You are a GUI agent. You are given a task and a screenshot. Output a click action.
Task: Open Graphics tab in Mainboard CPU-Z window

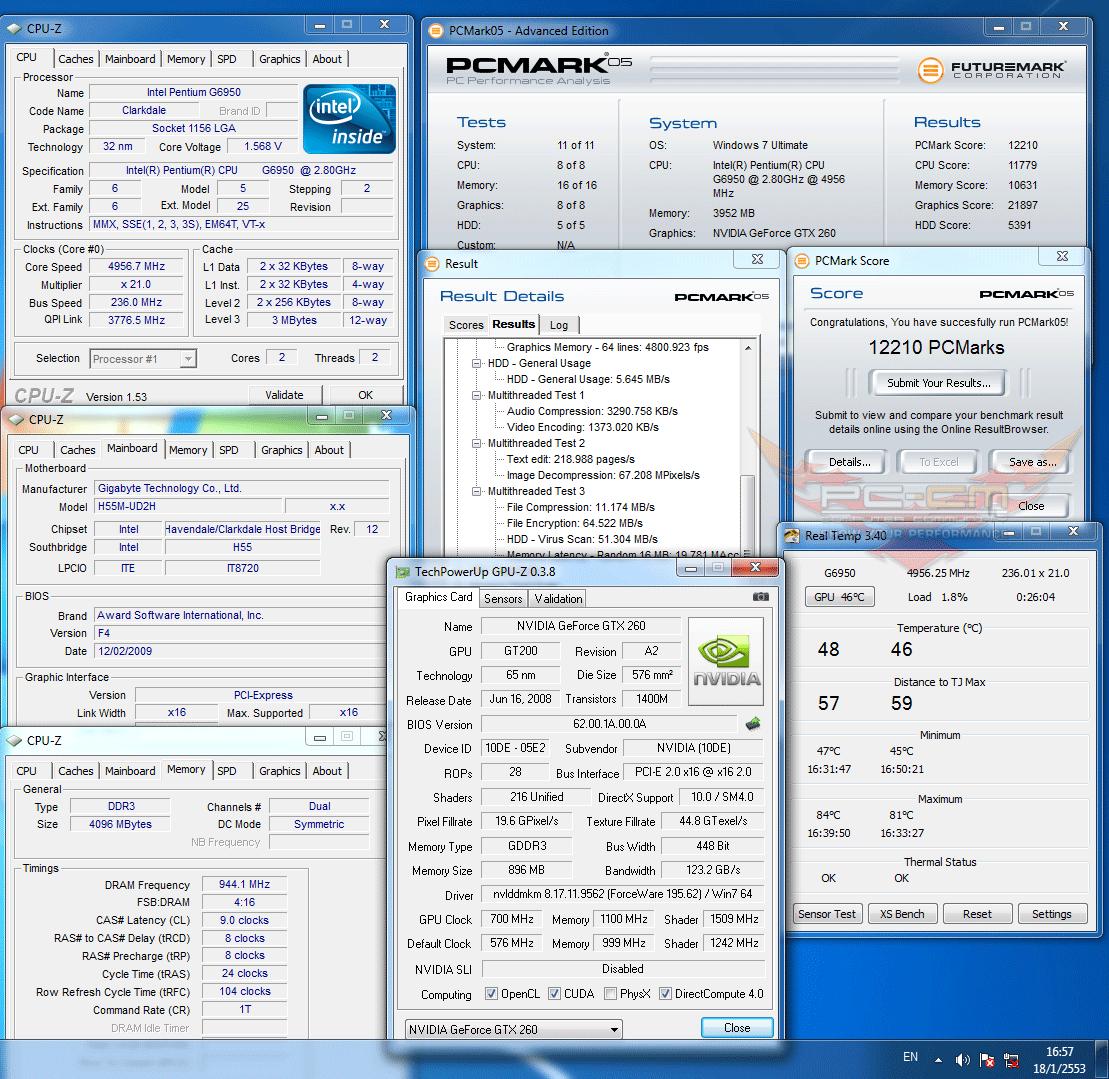click(x=281, y=450)
